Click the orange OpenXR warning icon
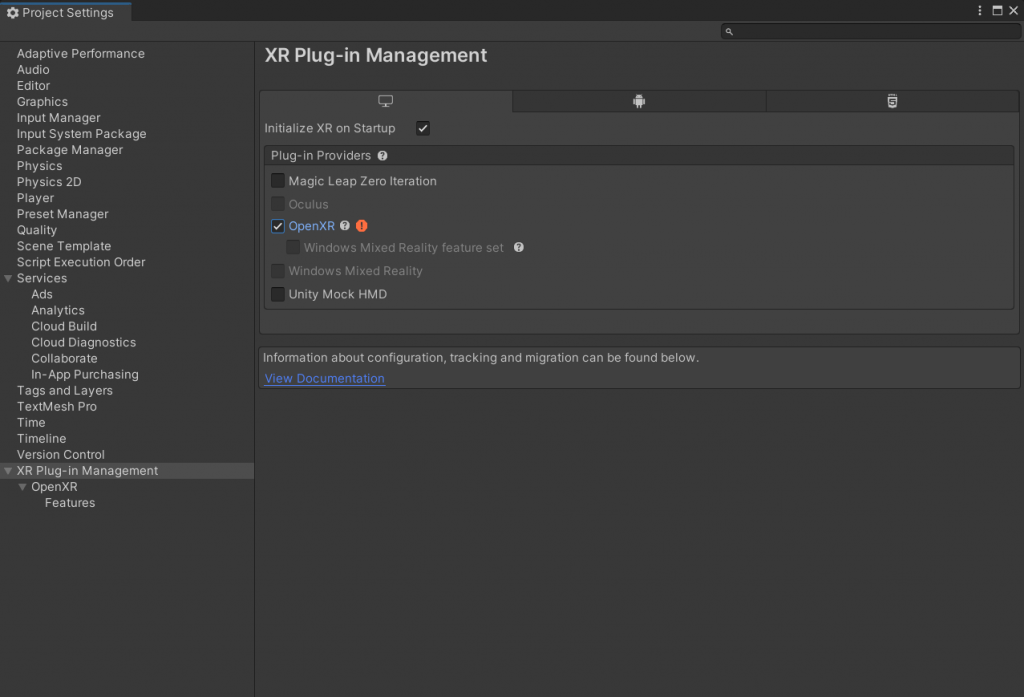Viewport: 1024px width, 697px height. (x=362, y=226)
